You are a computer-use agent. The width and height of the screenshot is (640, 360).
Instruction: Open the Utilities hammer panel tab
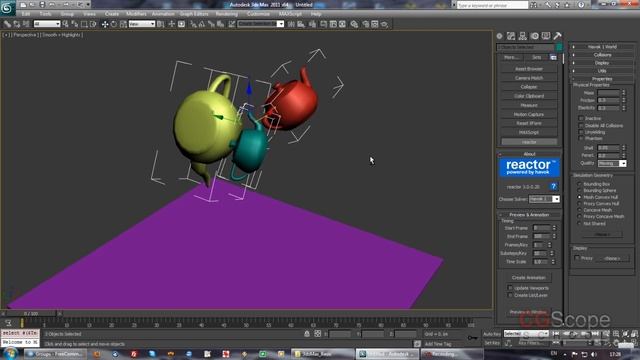557,36
